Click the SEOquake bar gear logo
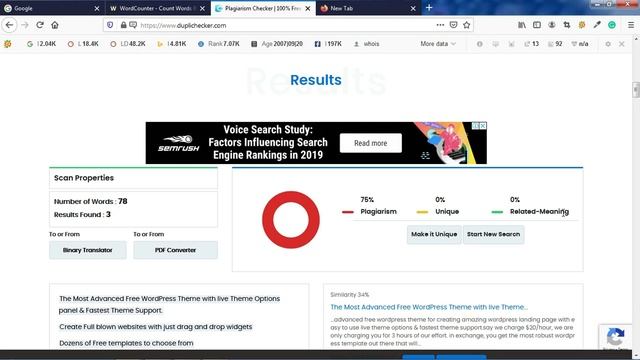The height and width of the screenshot is (360, 640). pos(7,44)
